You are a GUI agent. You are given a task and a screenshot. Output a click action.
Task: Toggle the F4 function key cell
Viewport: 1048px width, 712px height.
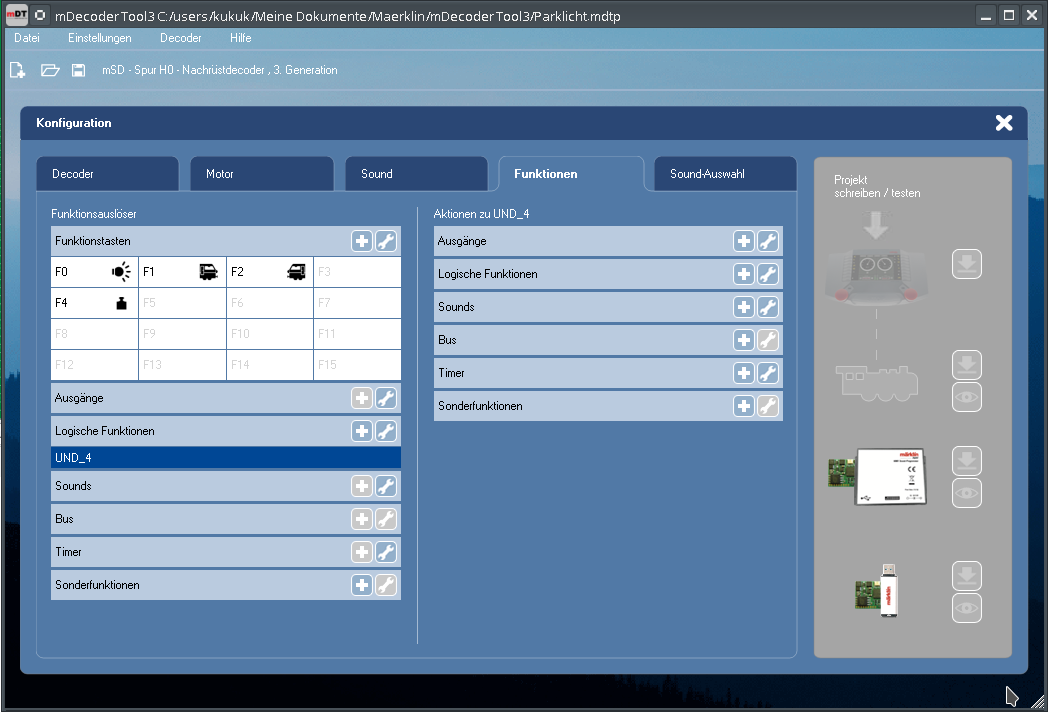(94, 303)
